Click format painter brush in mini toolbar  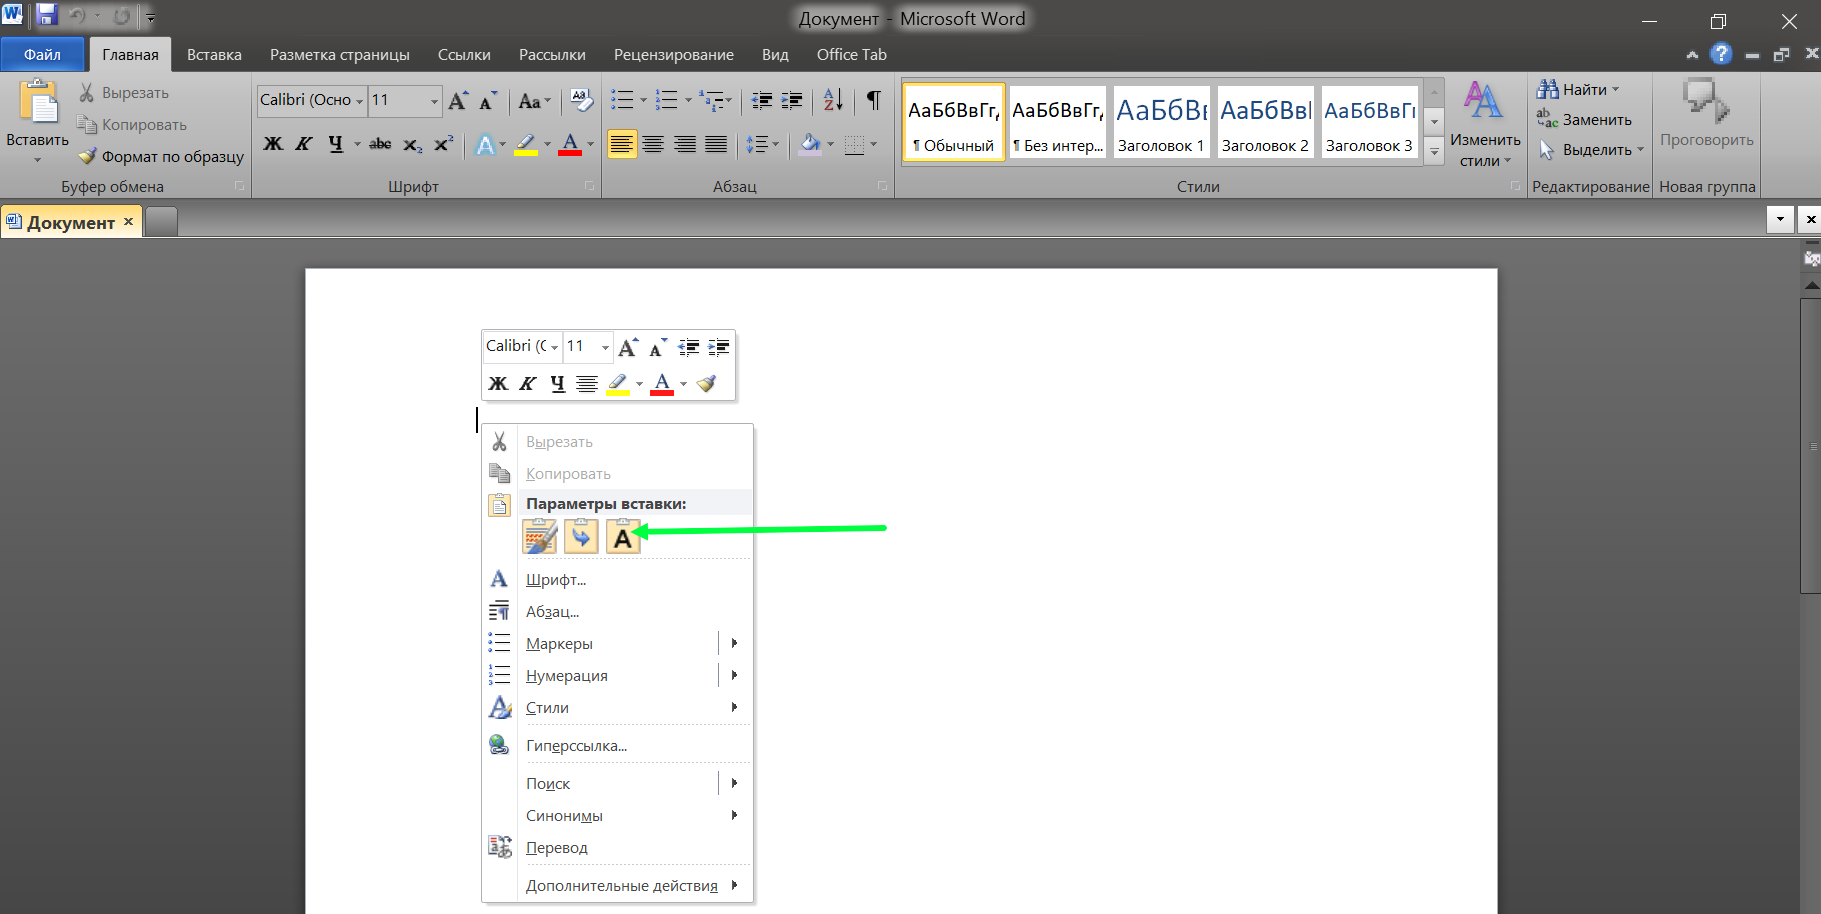coord(706,383)
